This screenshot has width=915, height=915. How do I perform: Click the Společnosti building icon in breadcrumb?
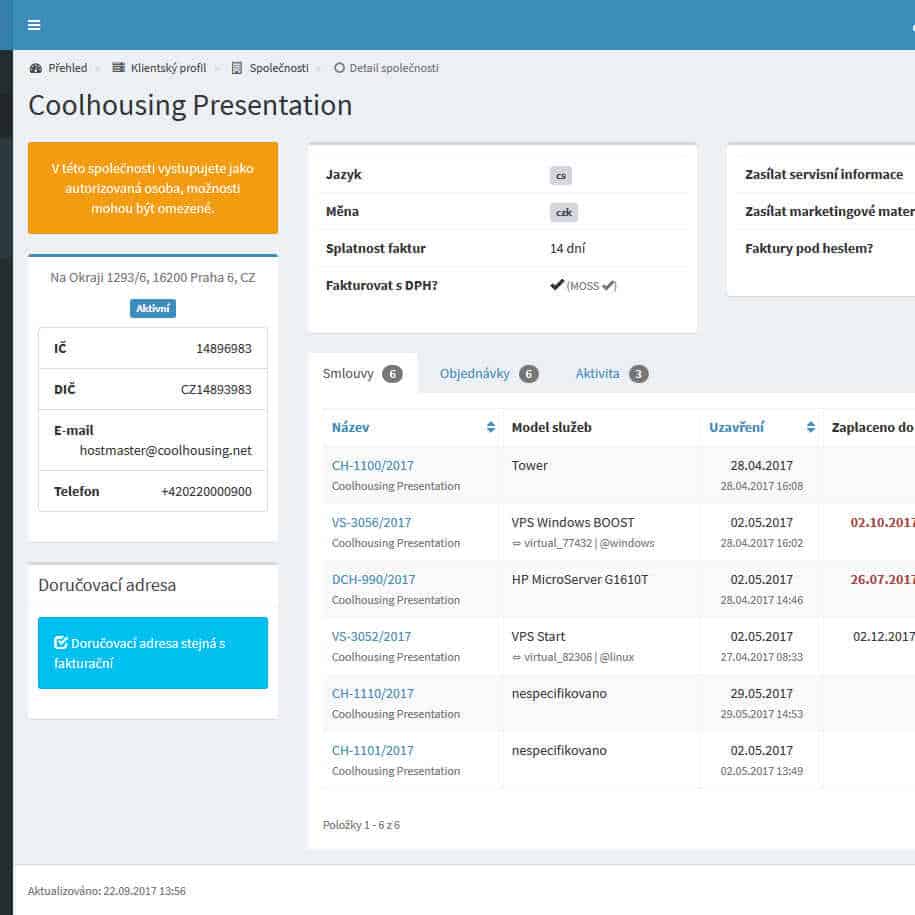[236, 68]
